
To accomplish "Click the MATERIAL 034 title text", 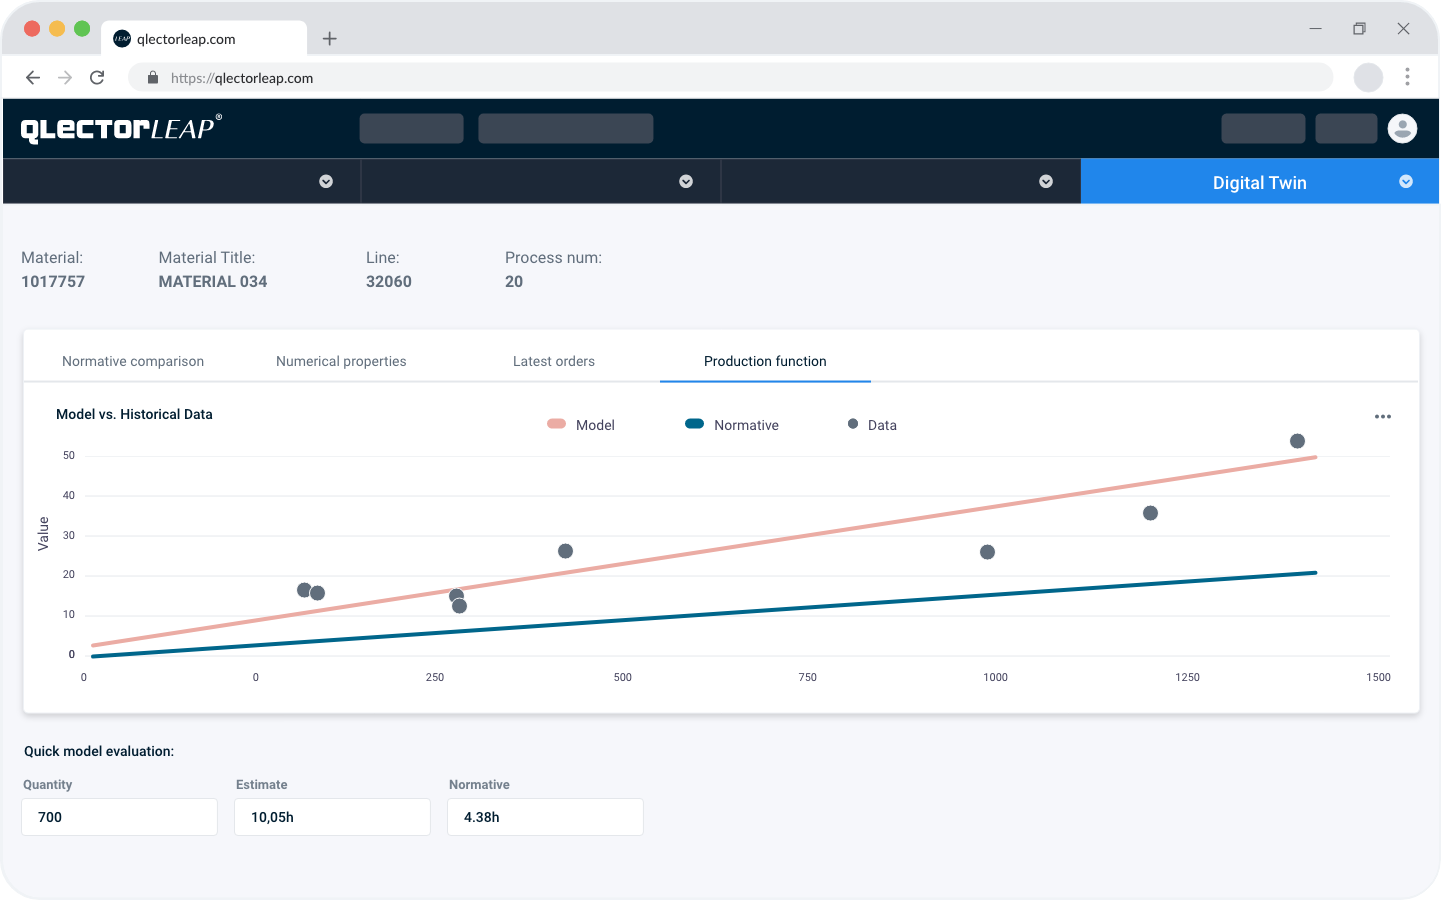I will pos(213,282).
